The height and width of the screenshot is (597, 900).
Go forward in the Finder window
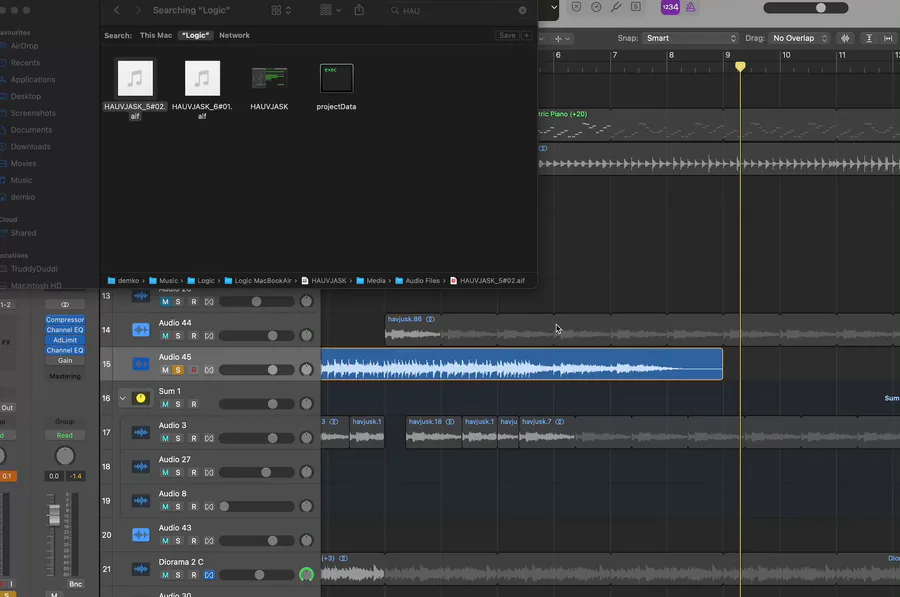click(x=138, y=10)
